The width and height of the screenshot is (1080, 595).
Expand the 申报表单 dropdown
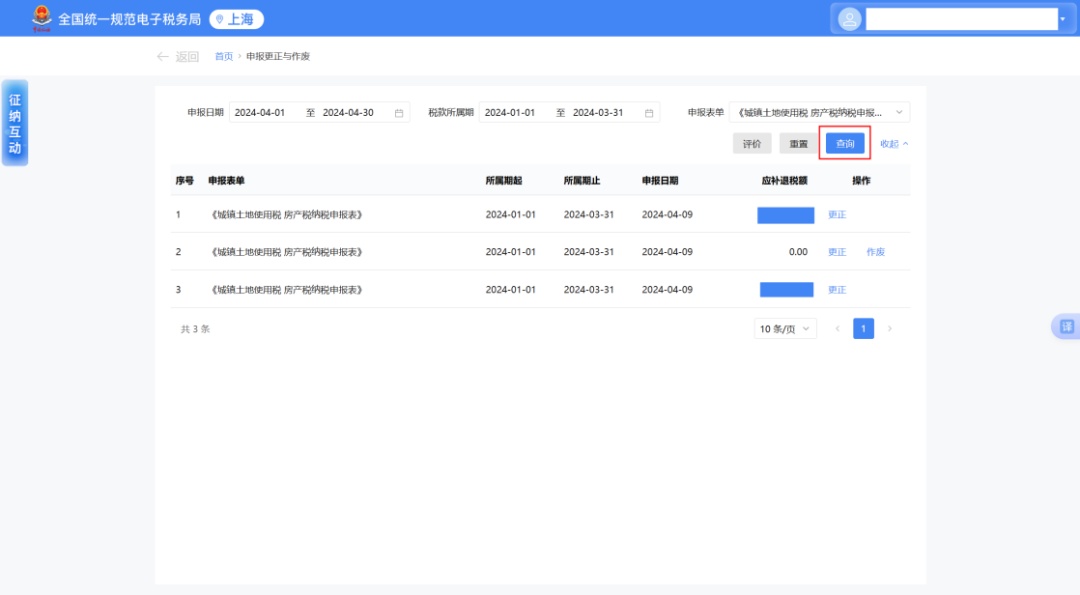898,113
